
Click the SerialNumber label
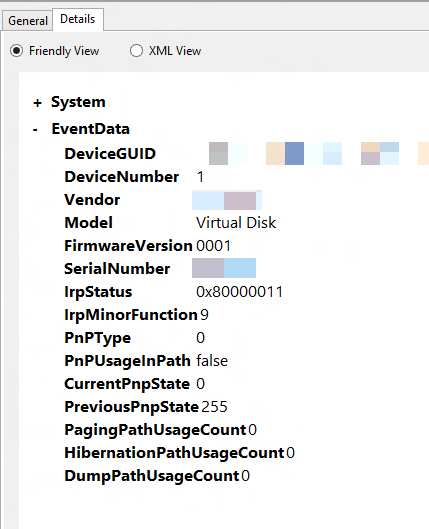(x=117, y=269)
